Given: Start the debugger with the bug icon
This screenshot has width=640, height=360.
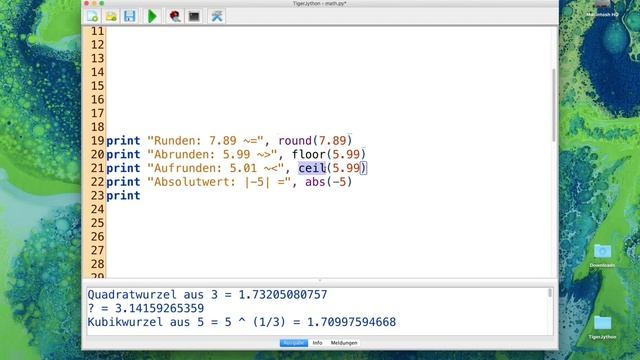Looking at the screenshot, I should (175, 16).
